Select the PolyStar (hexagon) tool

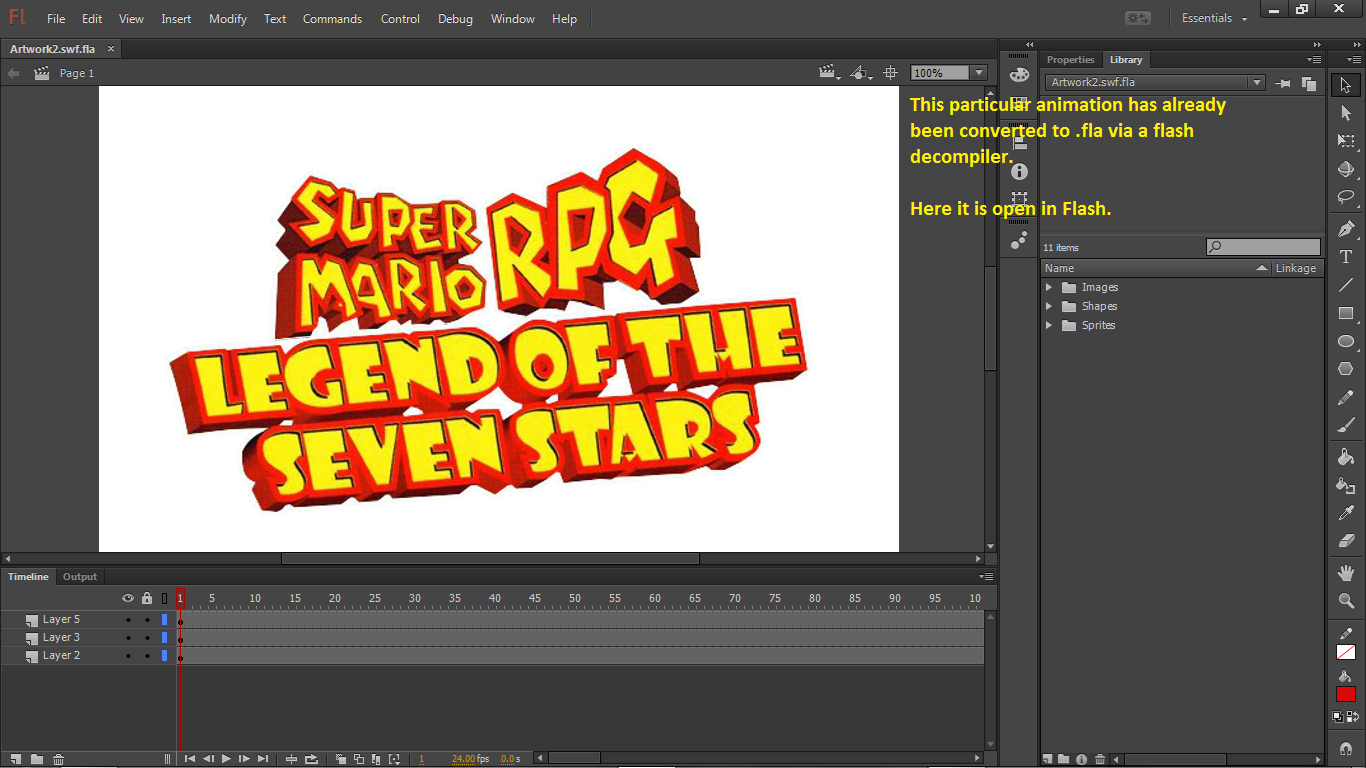[1346, 369]
